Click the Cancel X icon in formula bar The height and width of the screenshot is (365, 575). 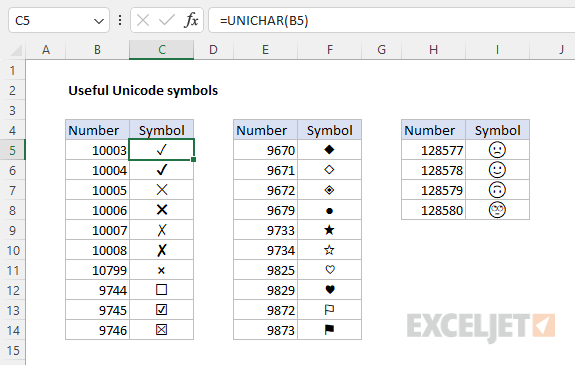pyautogui.click(x=143, y=20)
